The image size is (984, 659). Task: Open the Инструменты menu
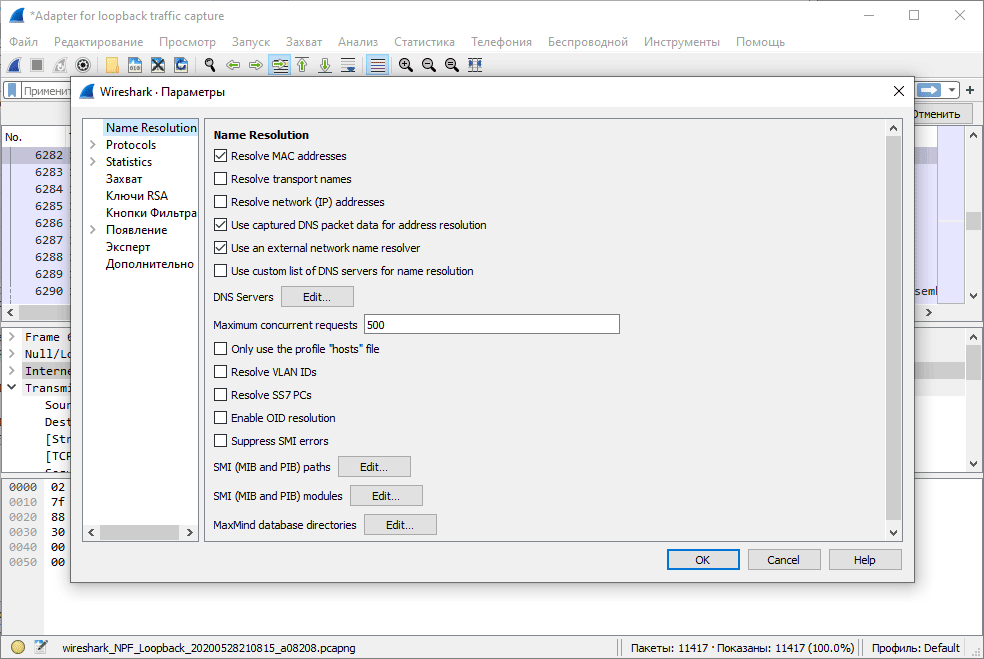[682, 41]
